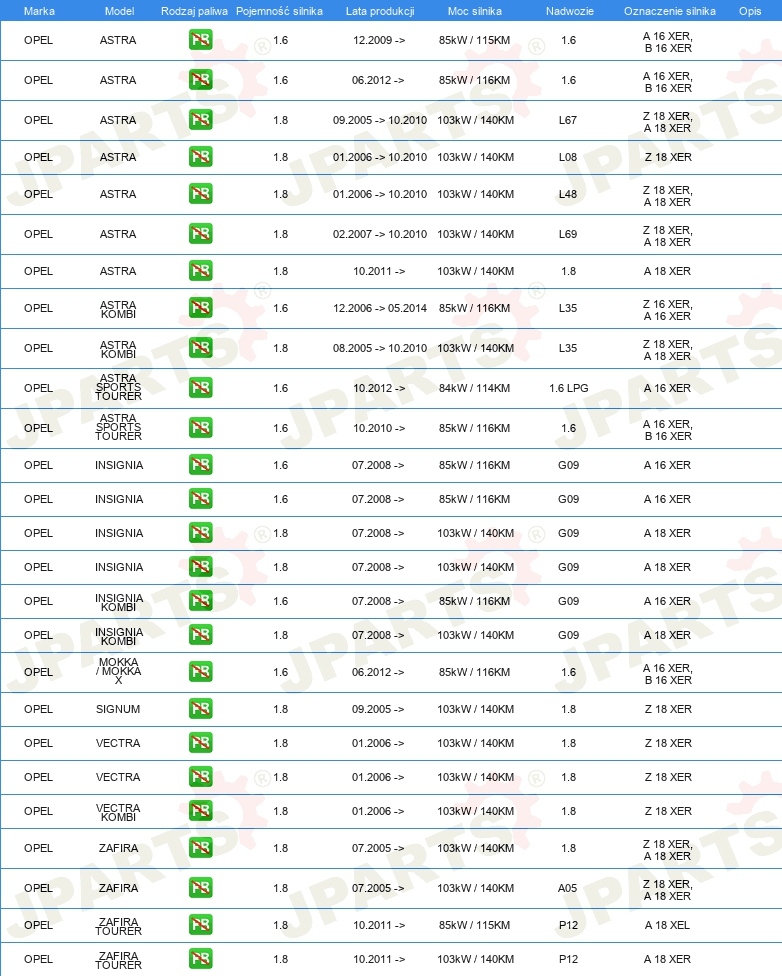Viewport: 782px width, 976px height.
Task: Click the Oznaczenie silnika column header
Action: click(670, 11)
